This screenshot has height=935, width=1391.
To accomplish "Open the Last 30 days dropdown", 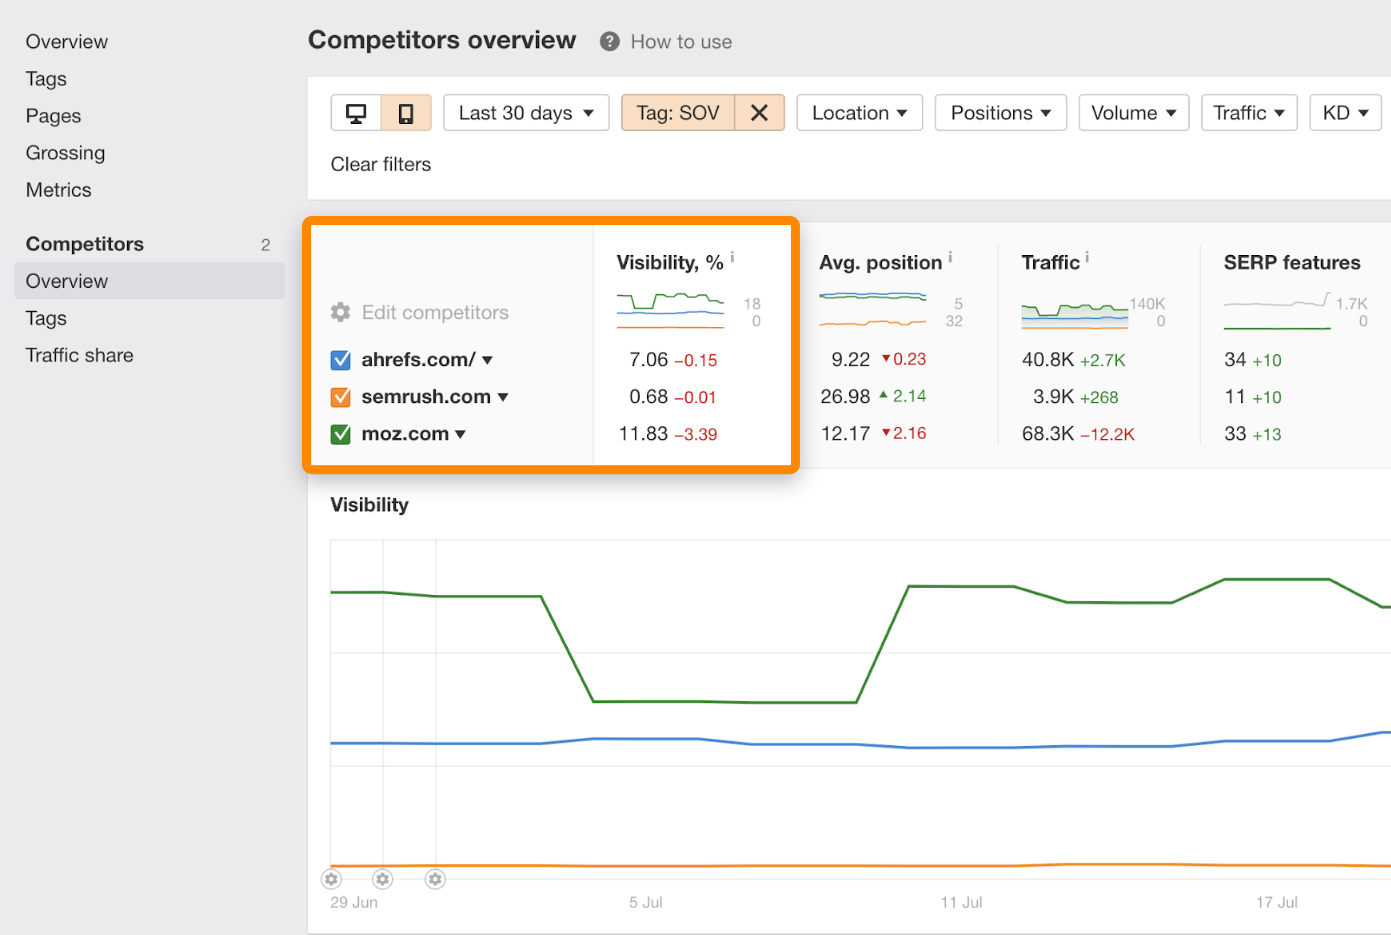I will tap(525, 112).
